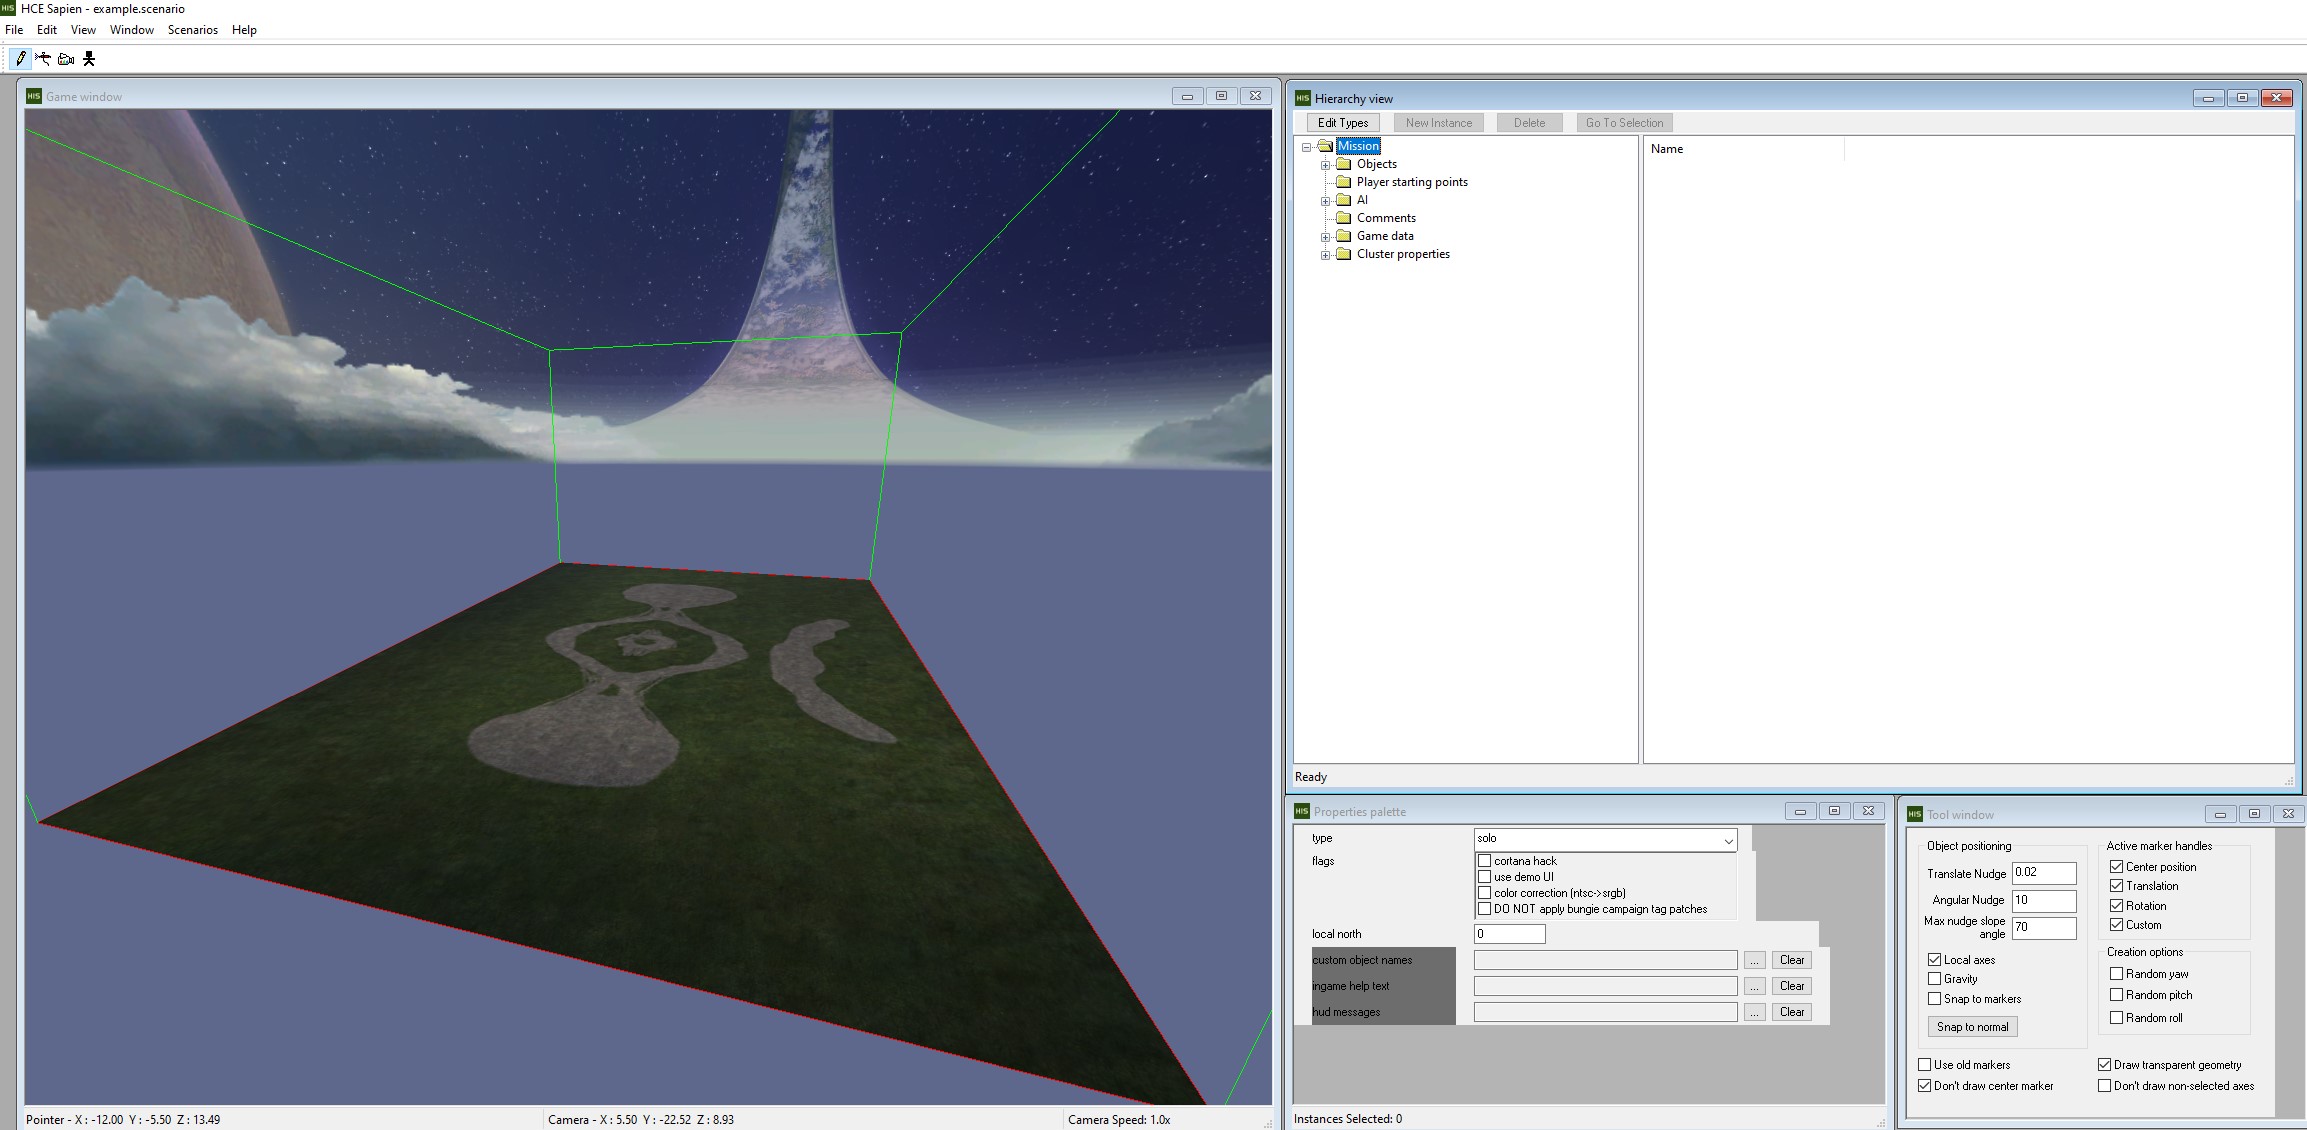This screenshot has height=1130, width=2307.
Task: Click the spray gun toolbar icon
Action: [x=43, y=58]
